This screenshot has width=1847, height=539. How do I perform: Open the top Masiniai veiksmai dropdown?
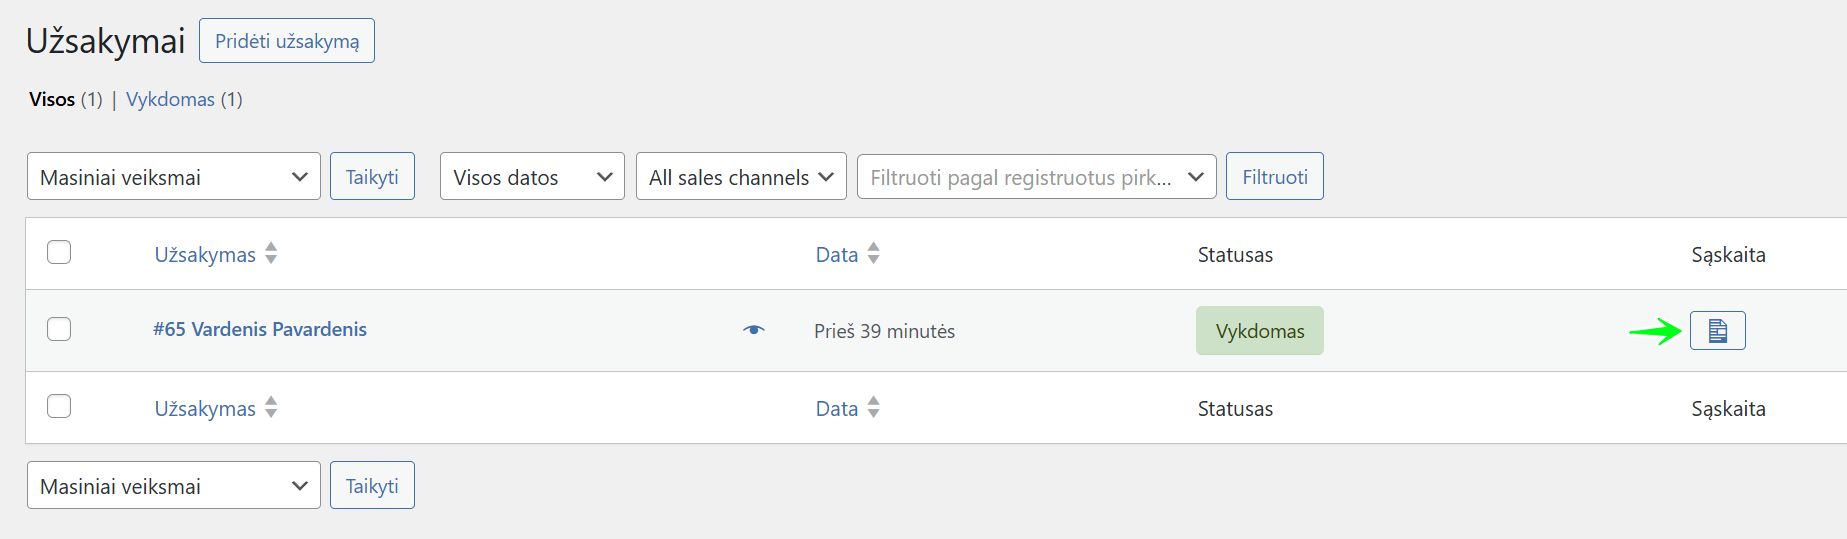click(x=173, y=177)
